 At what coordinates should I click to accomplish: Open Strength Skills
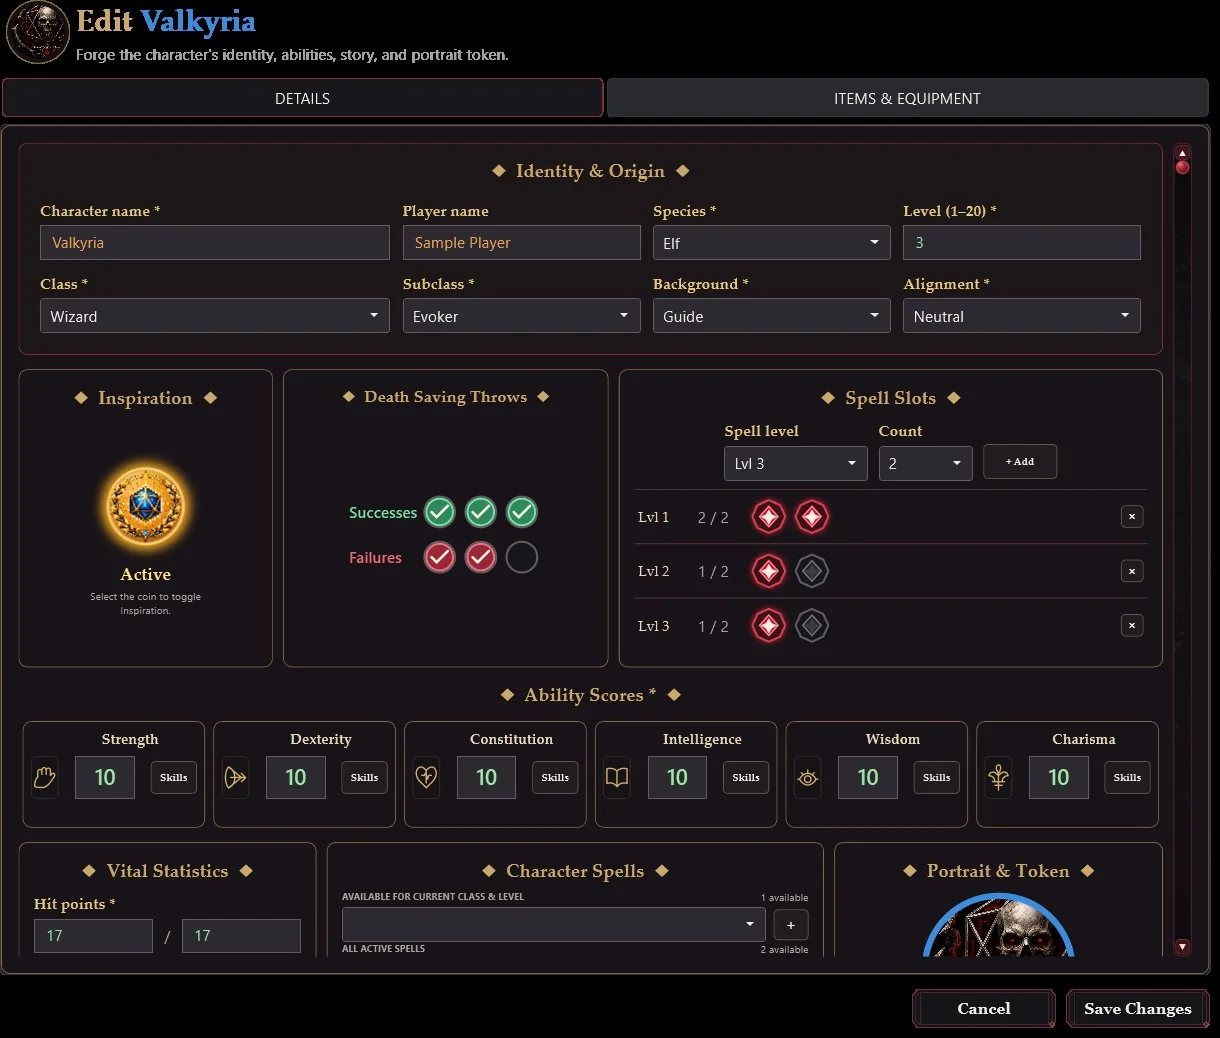[x=174, y=777]
